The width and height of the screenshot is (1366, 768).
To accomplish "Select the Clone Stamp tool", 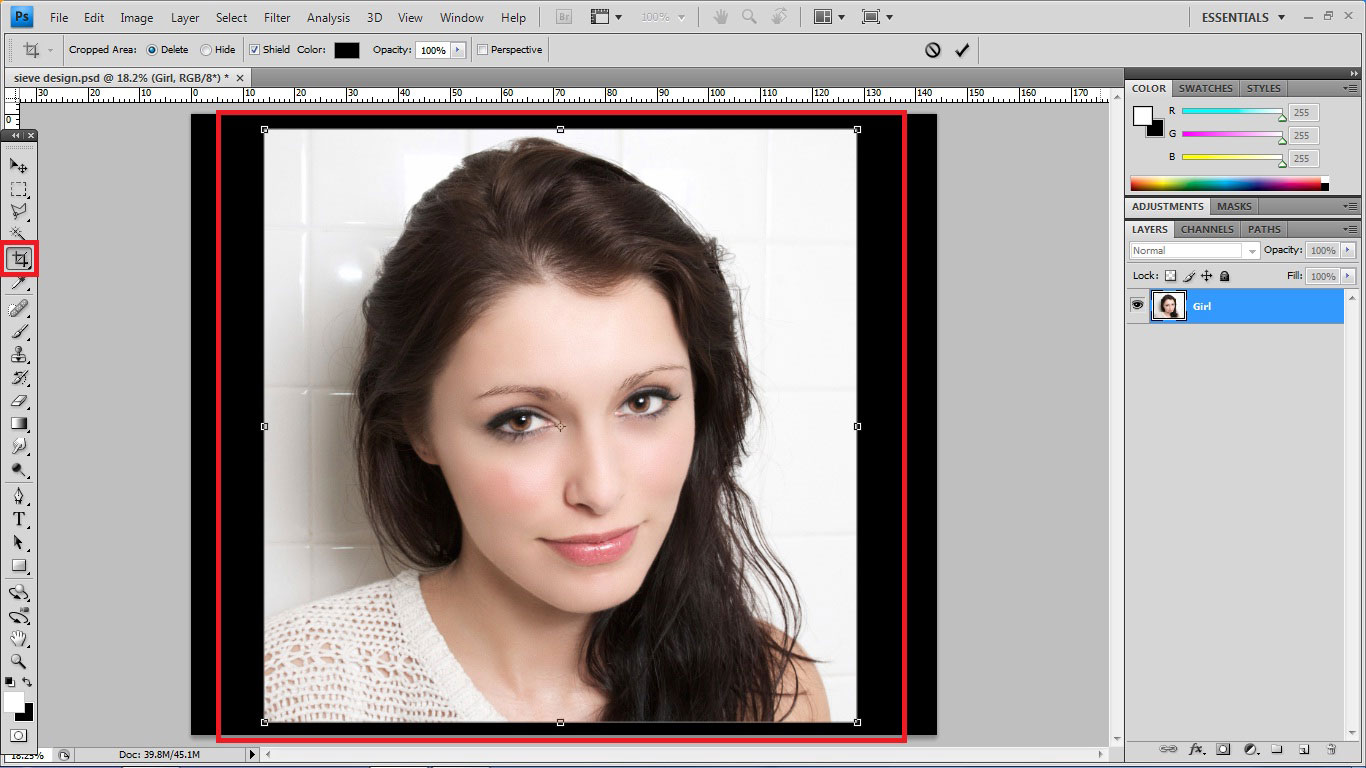I will (19, 354).
